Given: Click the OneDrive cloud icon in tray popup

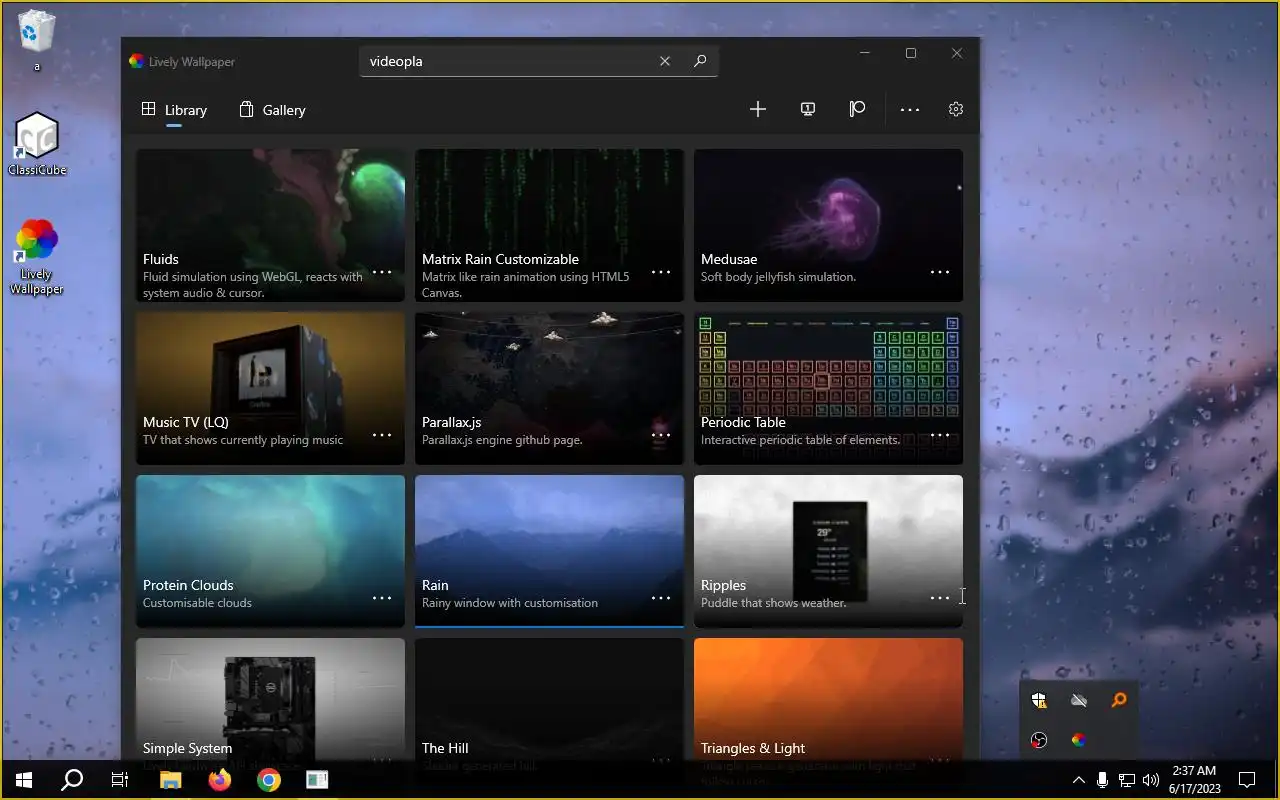Looking at the screenshot, I should pos(1078,701).
